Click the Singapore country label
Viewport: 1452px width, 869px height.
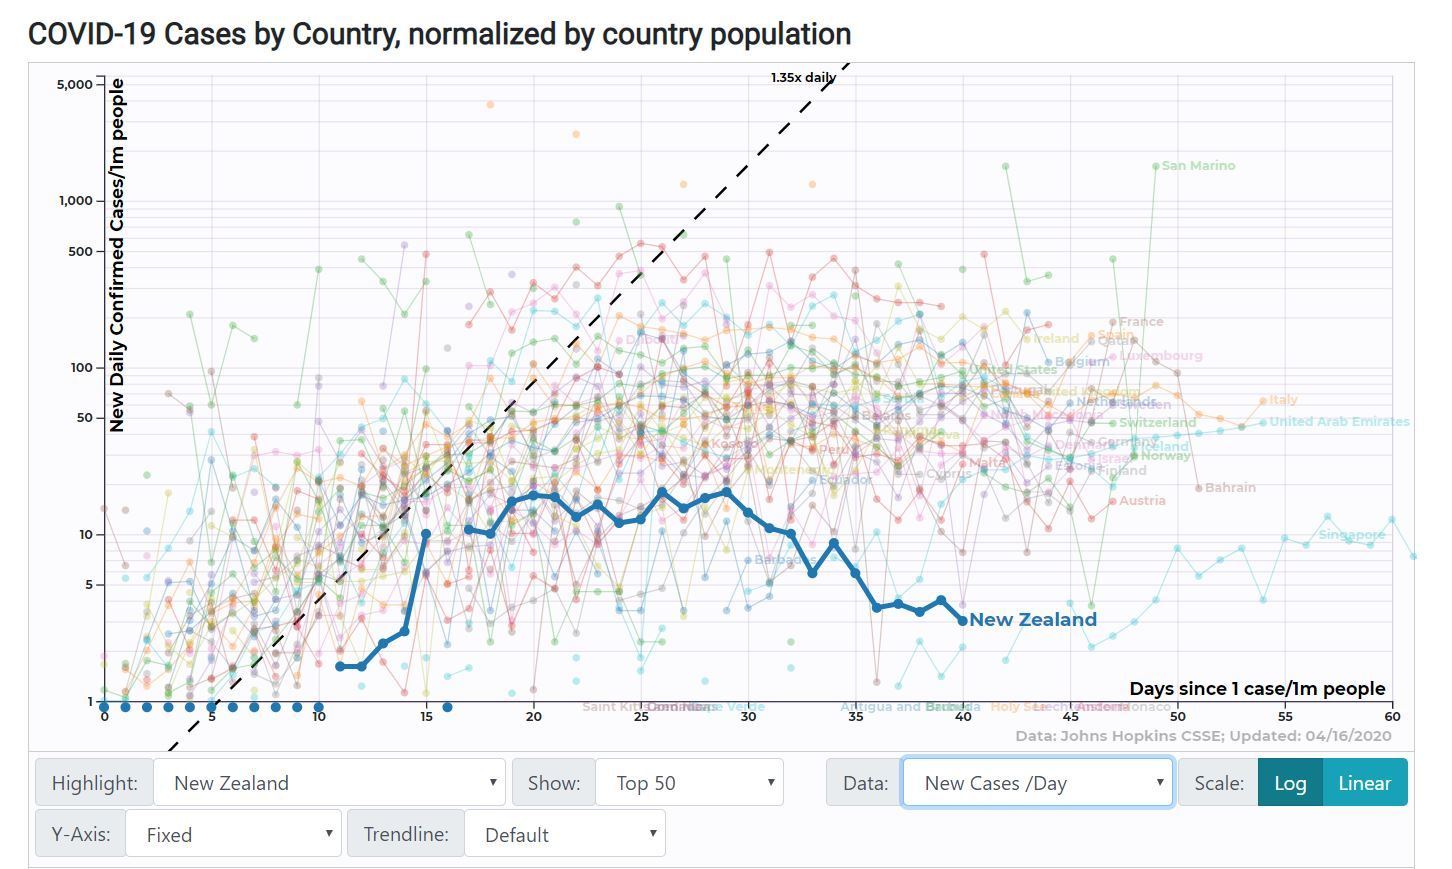(x=1351, y=535)
